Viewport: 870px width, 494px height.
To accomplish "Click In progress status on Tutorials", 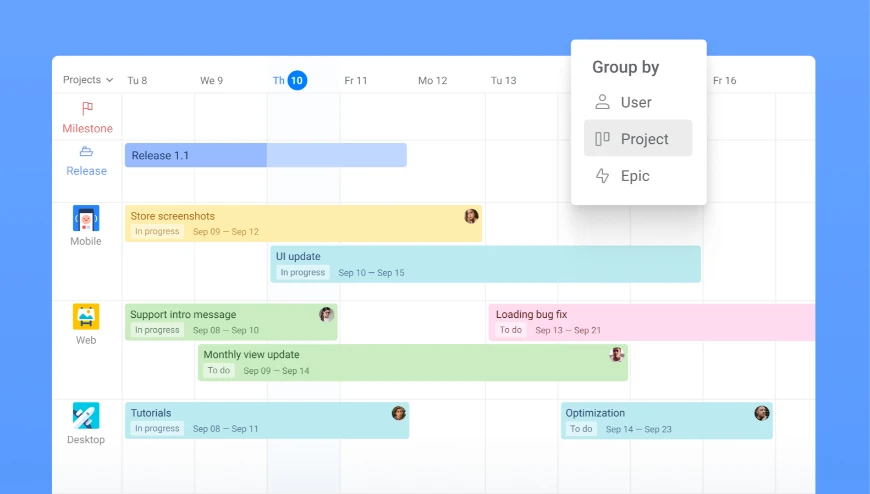I will 158,429.
